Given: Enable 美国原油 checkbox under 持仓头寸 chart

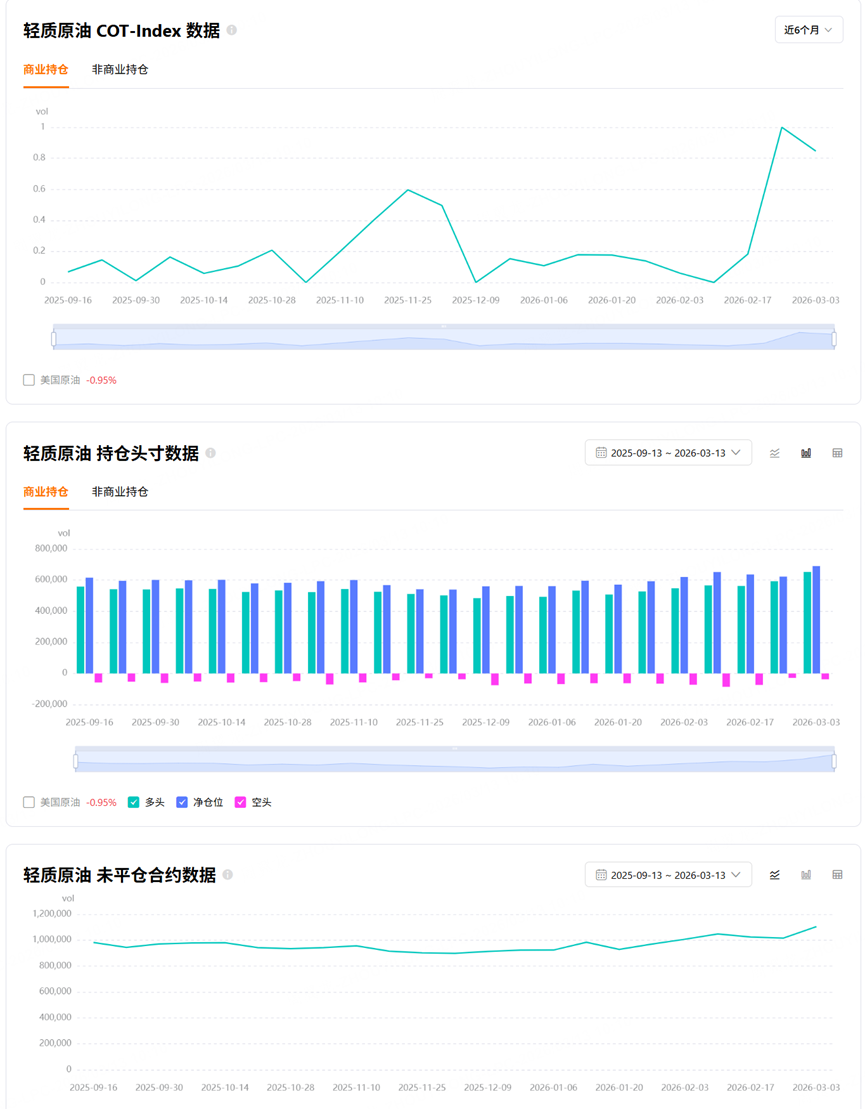Looking at the screenshot, I should 29,802.
